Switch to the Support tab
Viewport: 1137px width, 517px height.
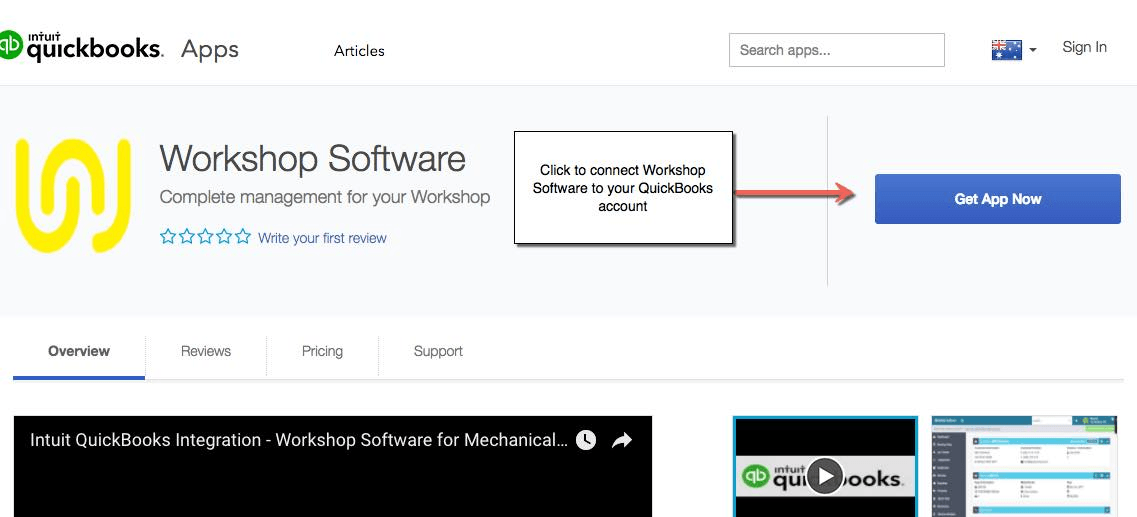pyautogui.click(x=438, y=352)
